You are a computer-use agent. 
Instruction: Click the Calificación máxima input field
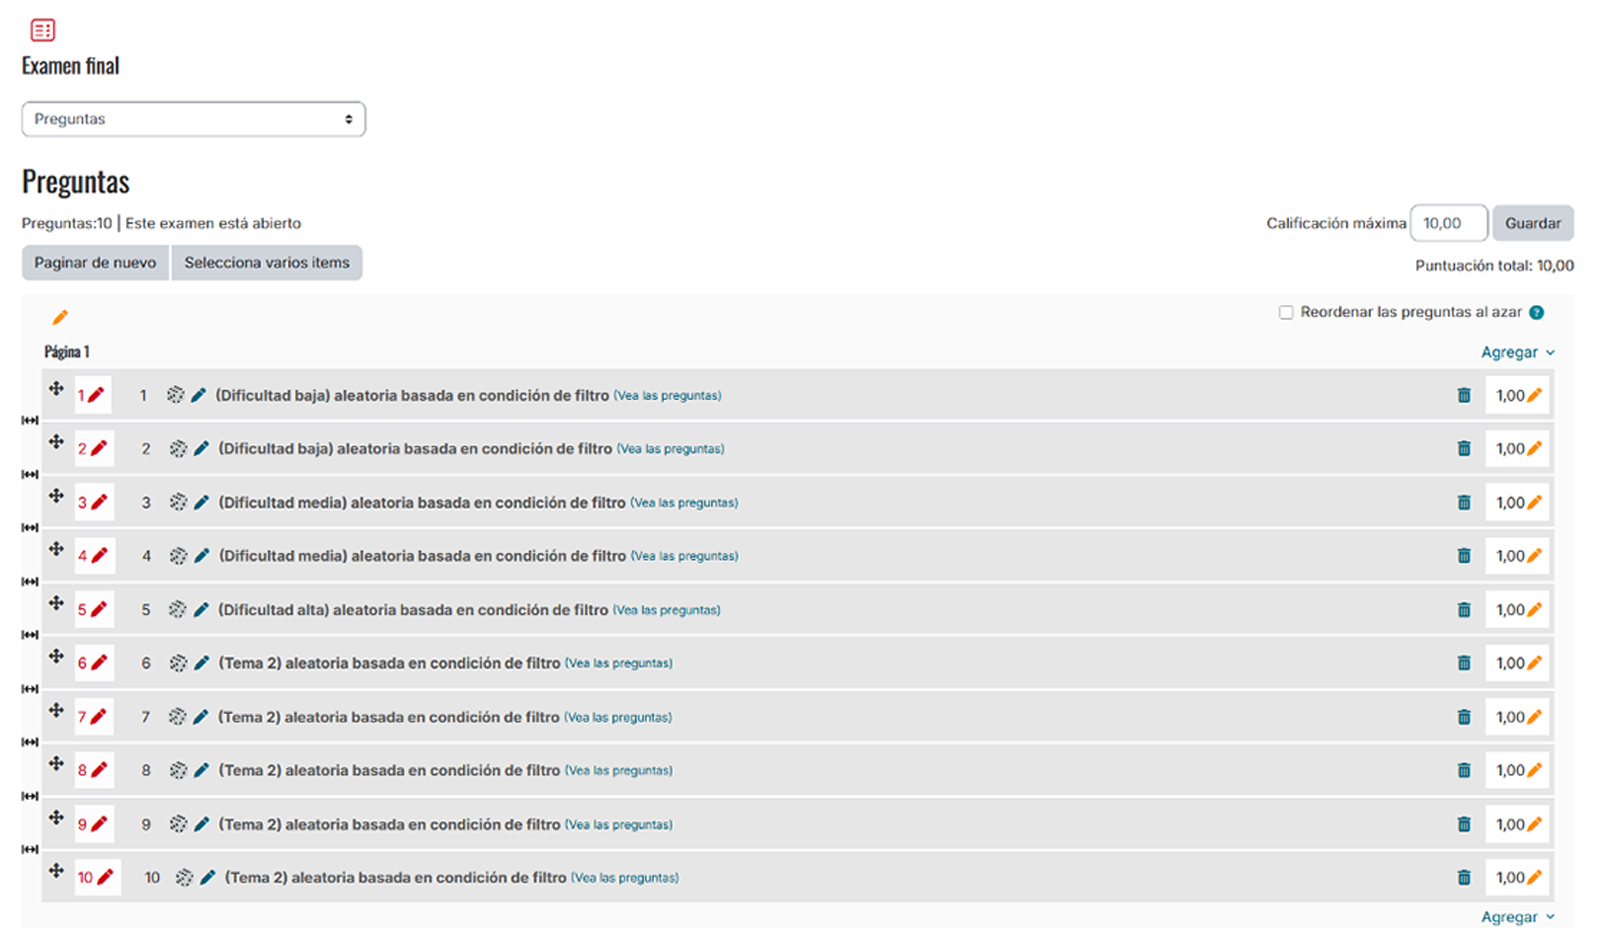[1447, 223]
